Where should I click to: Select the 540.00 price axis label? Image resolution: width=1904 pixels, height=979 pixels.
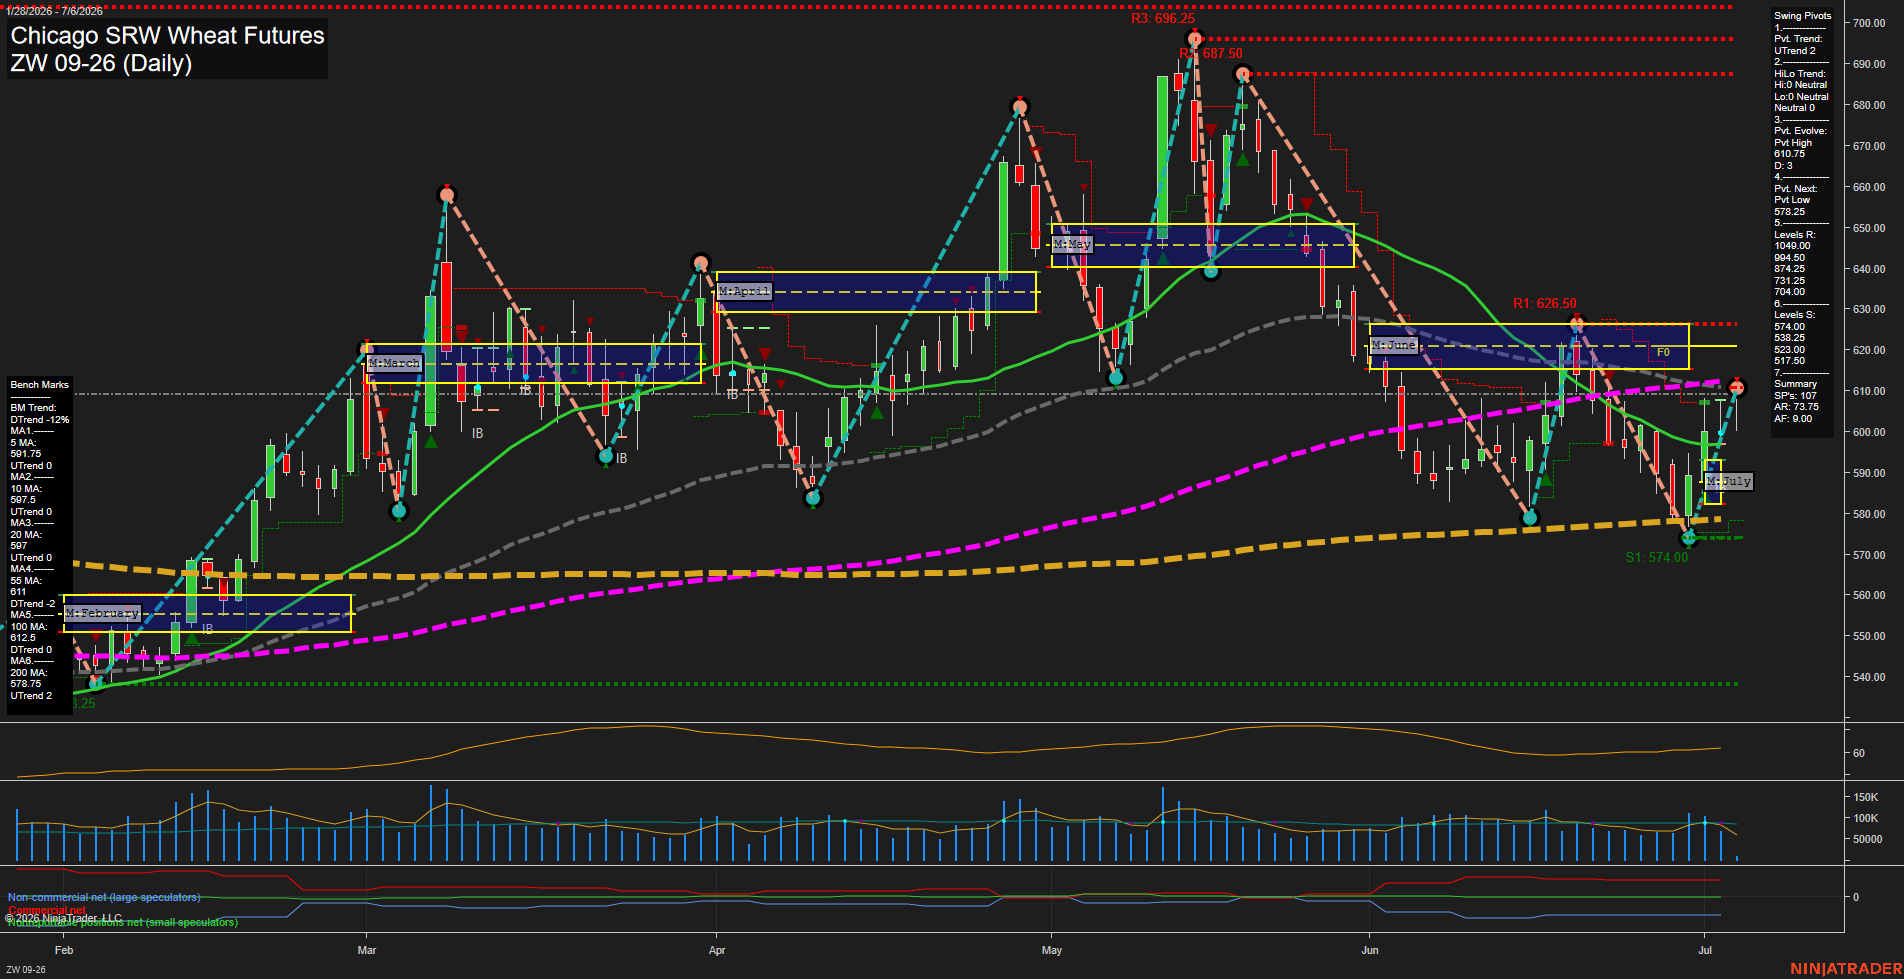pos(1869,677)
